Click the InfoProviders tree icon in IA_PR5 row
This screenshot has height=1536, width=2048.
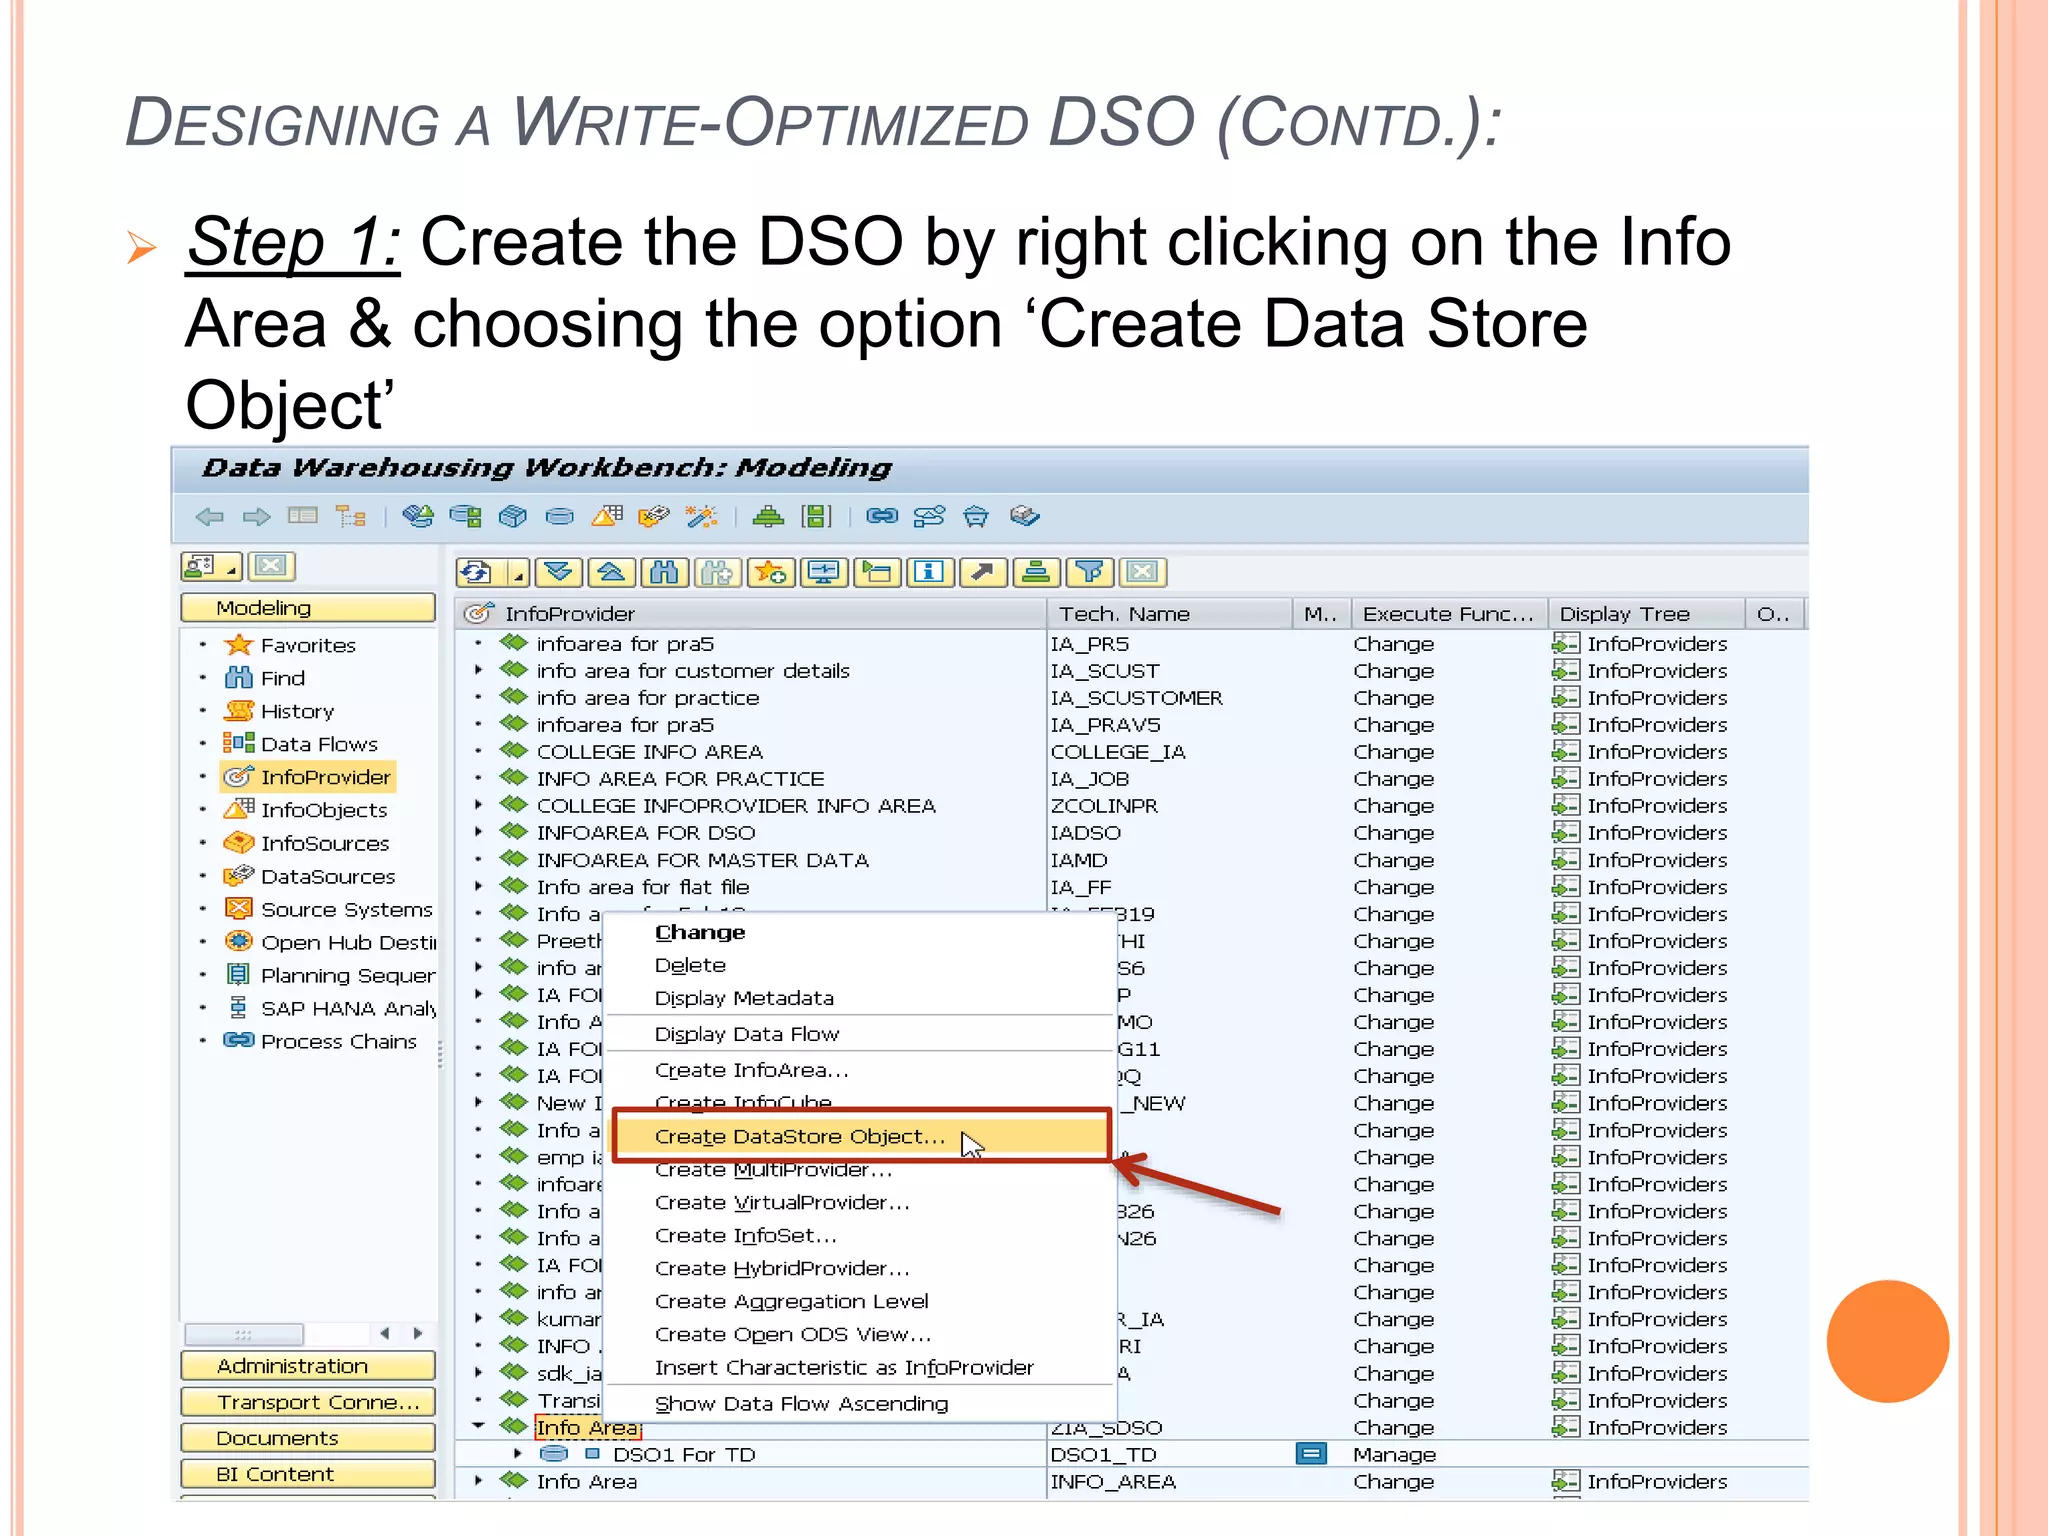pos(1566,643)
